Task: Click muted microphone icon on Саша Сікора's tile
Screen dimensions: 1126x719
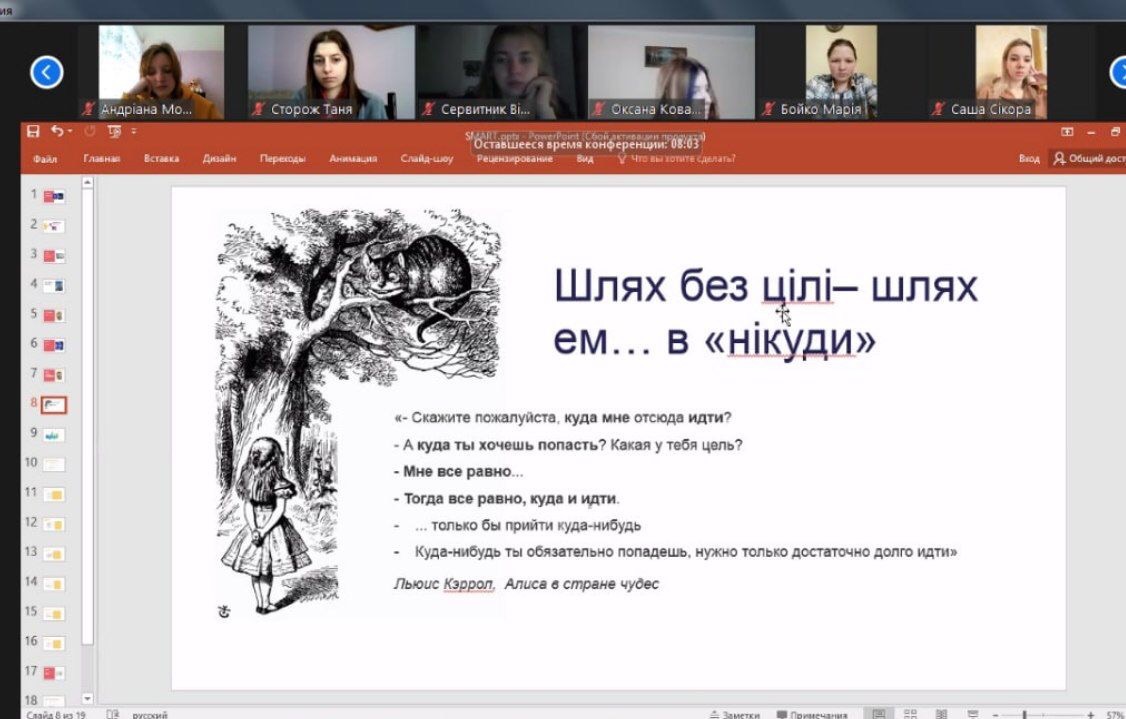Action: click(938, 109)
